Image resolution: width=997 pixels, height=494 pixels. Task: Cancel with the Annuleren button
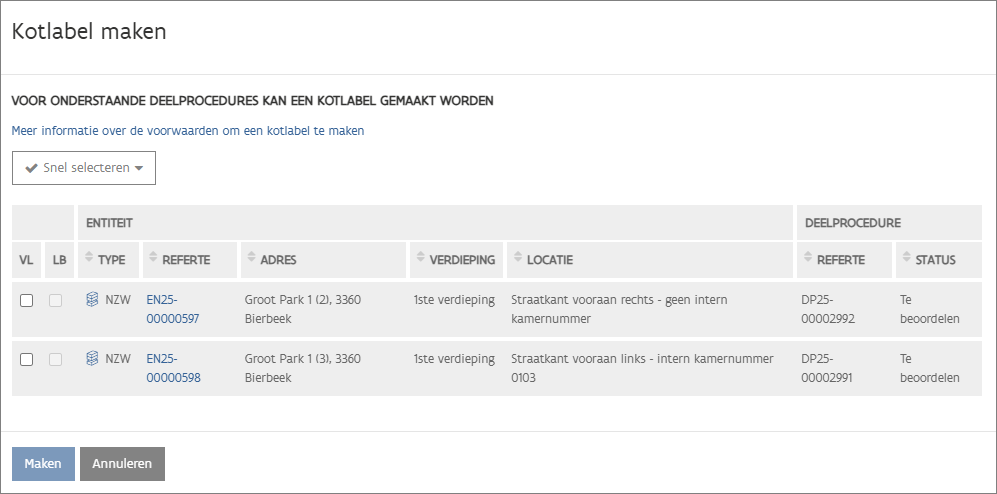click(122, 464)
